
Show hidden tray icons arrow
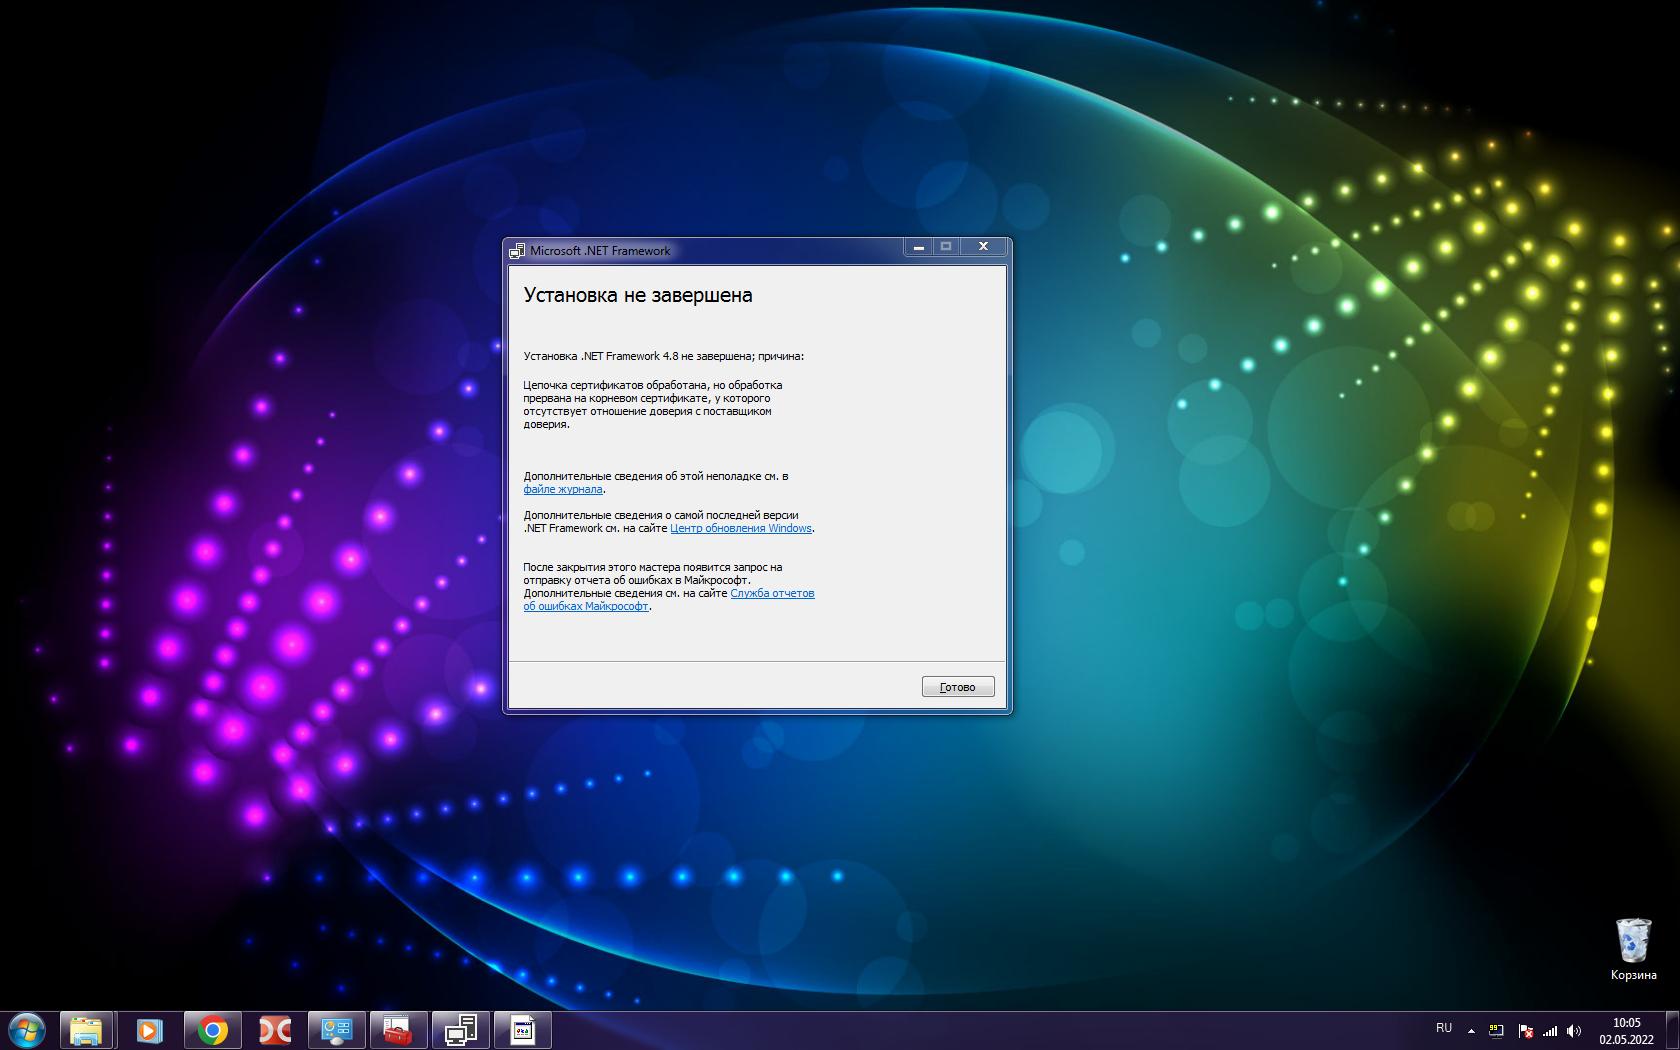1471,1030
